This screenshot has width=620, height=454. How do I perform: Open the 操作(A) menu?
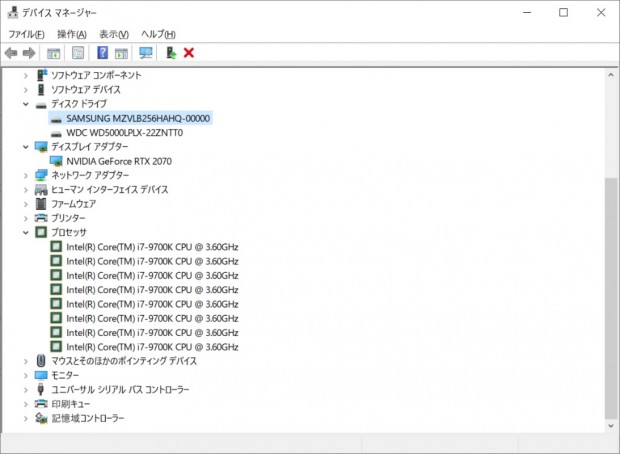pyautogui.click(x=72, y=34)
